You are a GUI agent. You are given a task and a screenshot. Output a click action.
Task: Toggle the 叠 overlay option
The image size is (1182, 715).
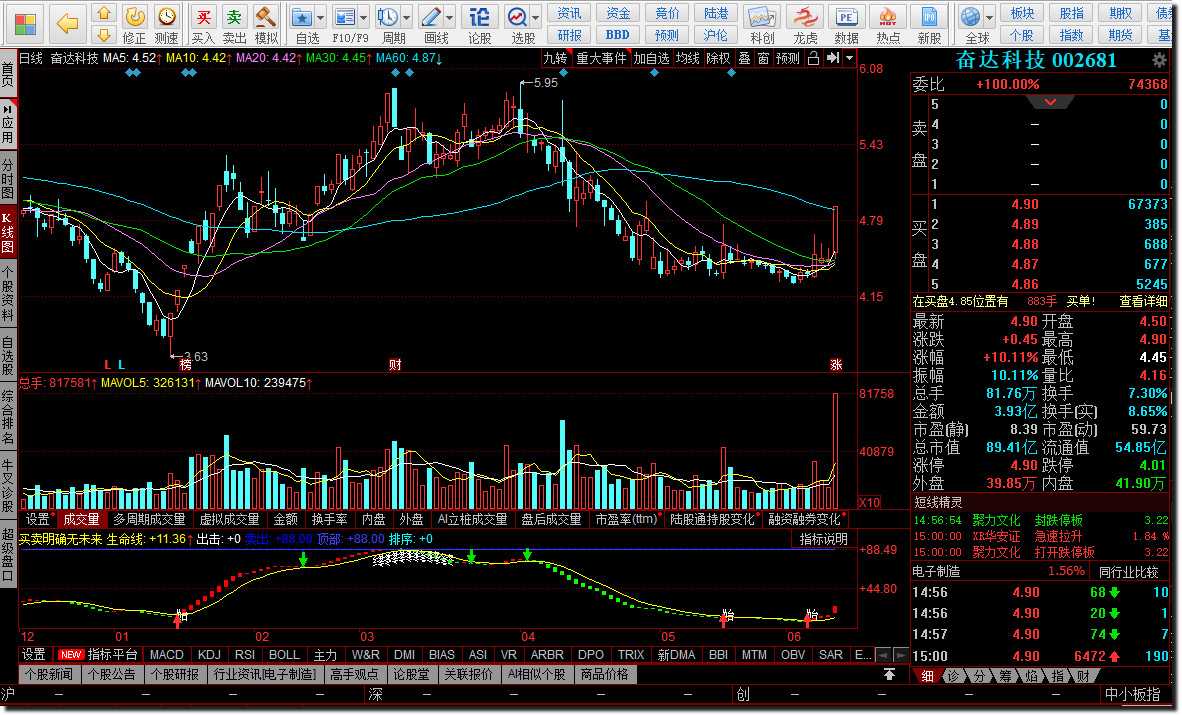coord(745,58)
